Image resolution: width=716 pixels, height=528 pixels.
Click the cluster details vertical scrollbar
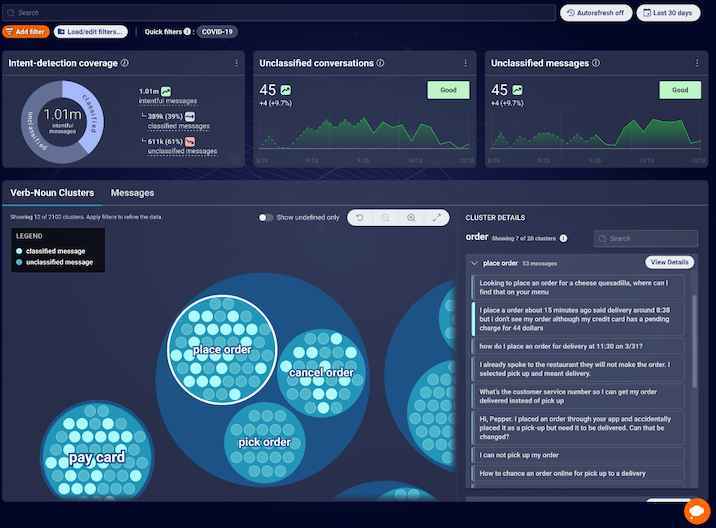(x=695, y=342)
